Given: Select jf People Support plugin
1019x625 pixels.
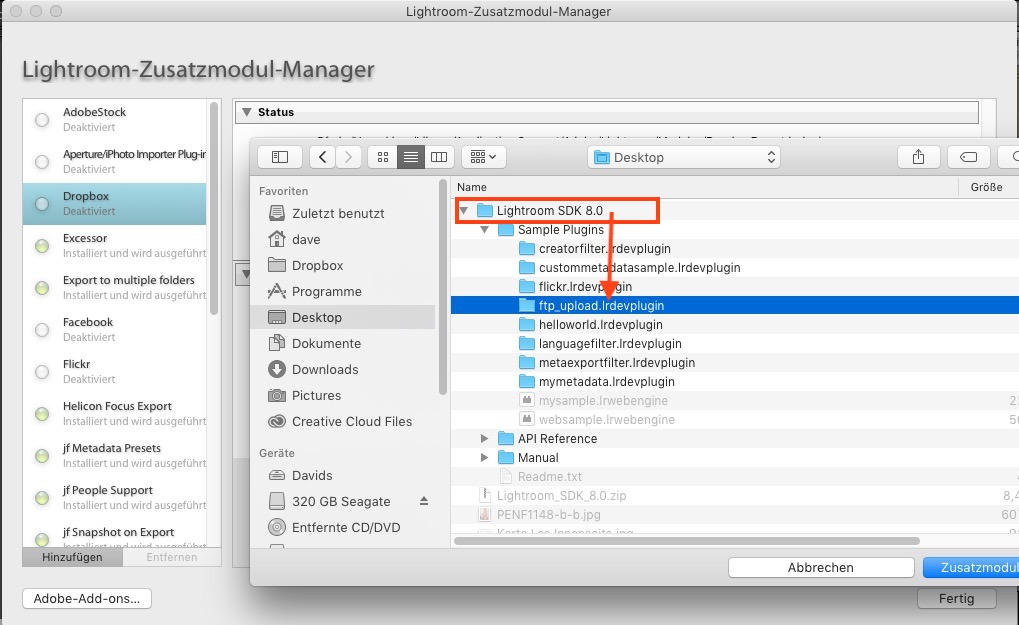Looking at the screenshot, I should pyautogui.click(x=115, y=498).
